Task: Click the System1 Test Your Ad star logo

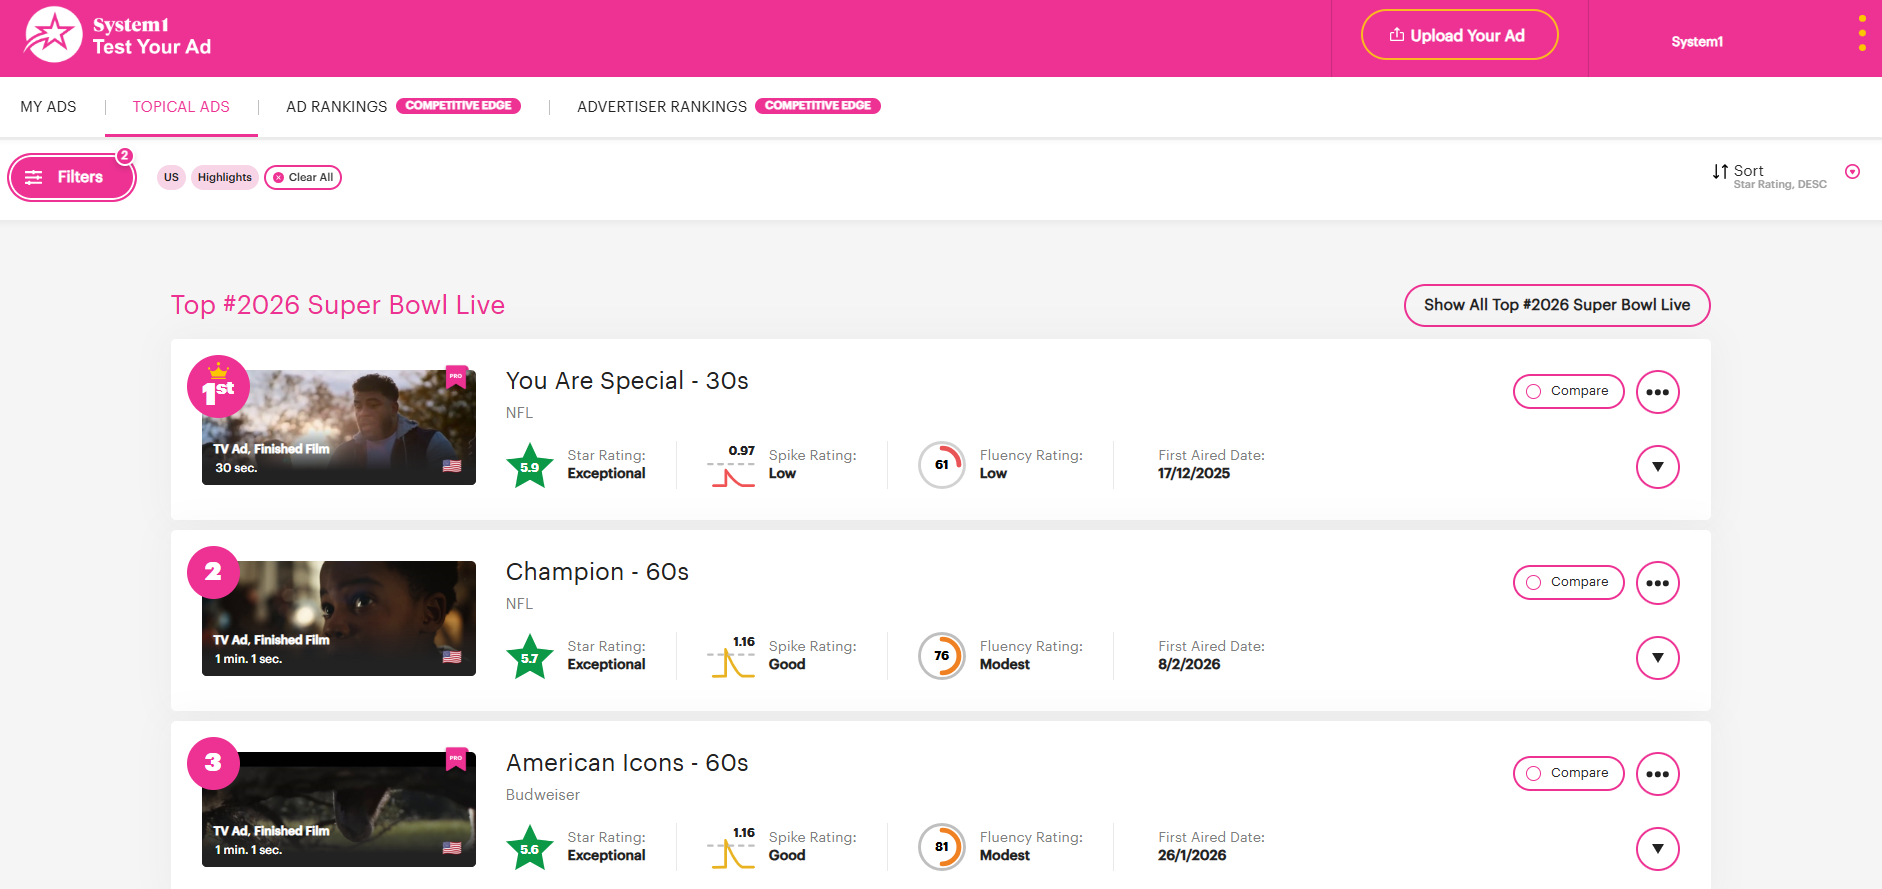Action: pyautogui.click(x=53, y=35)
